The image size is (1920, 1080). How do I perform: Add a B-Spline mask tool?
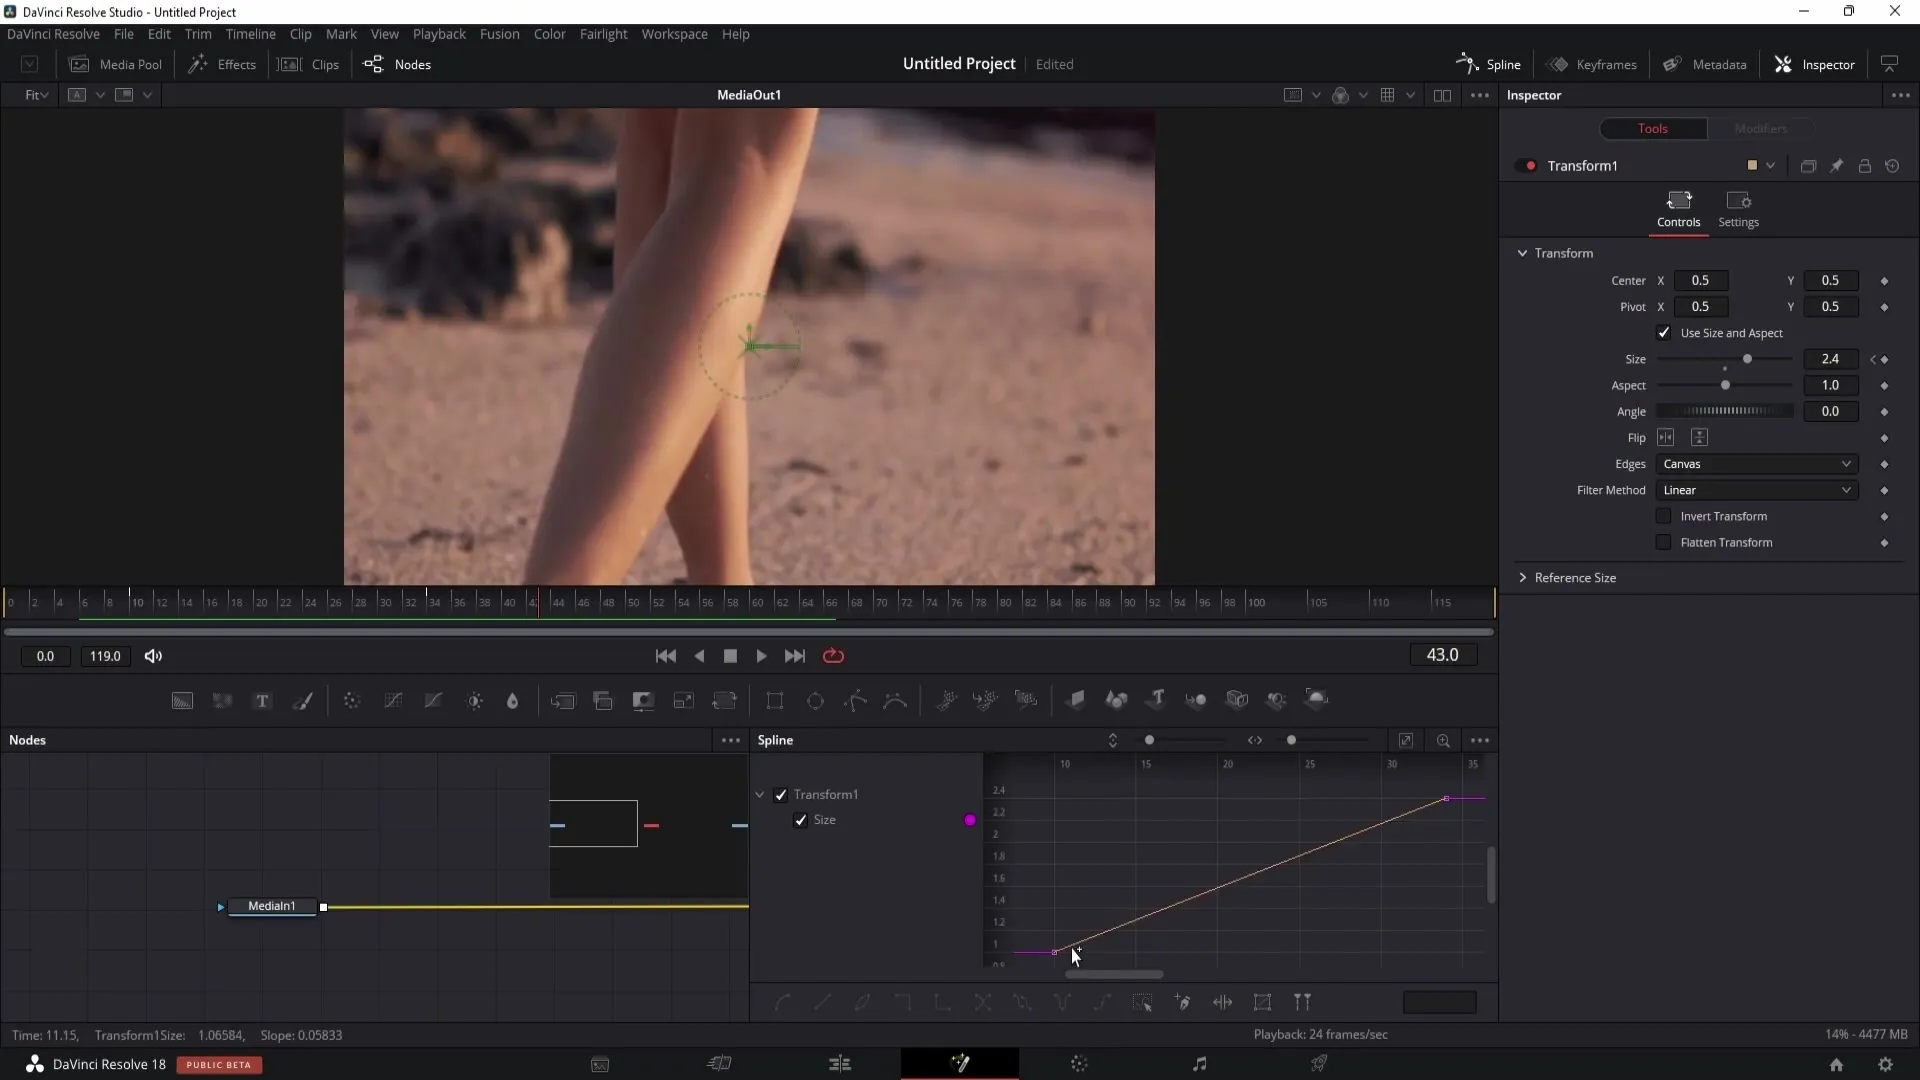895,701
